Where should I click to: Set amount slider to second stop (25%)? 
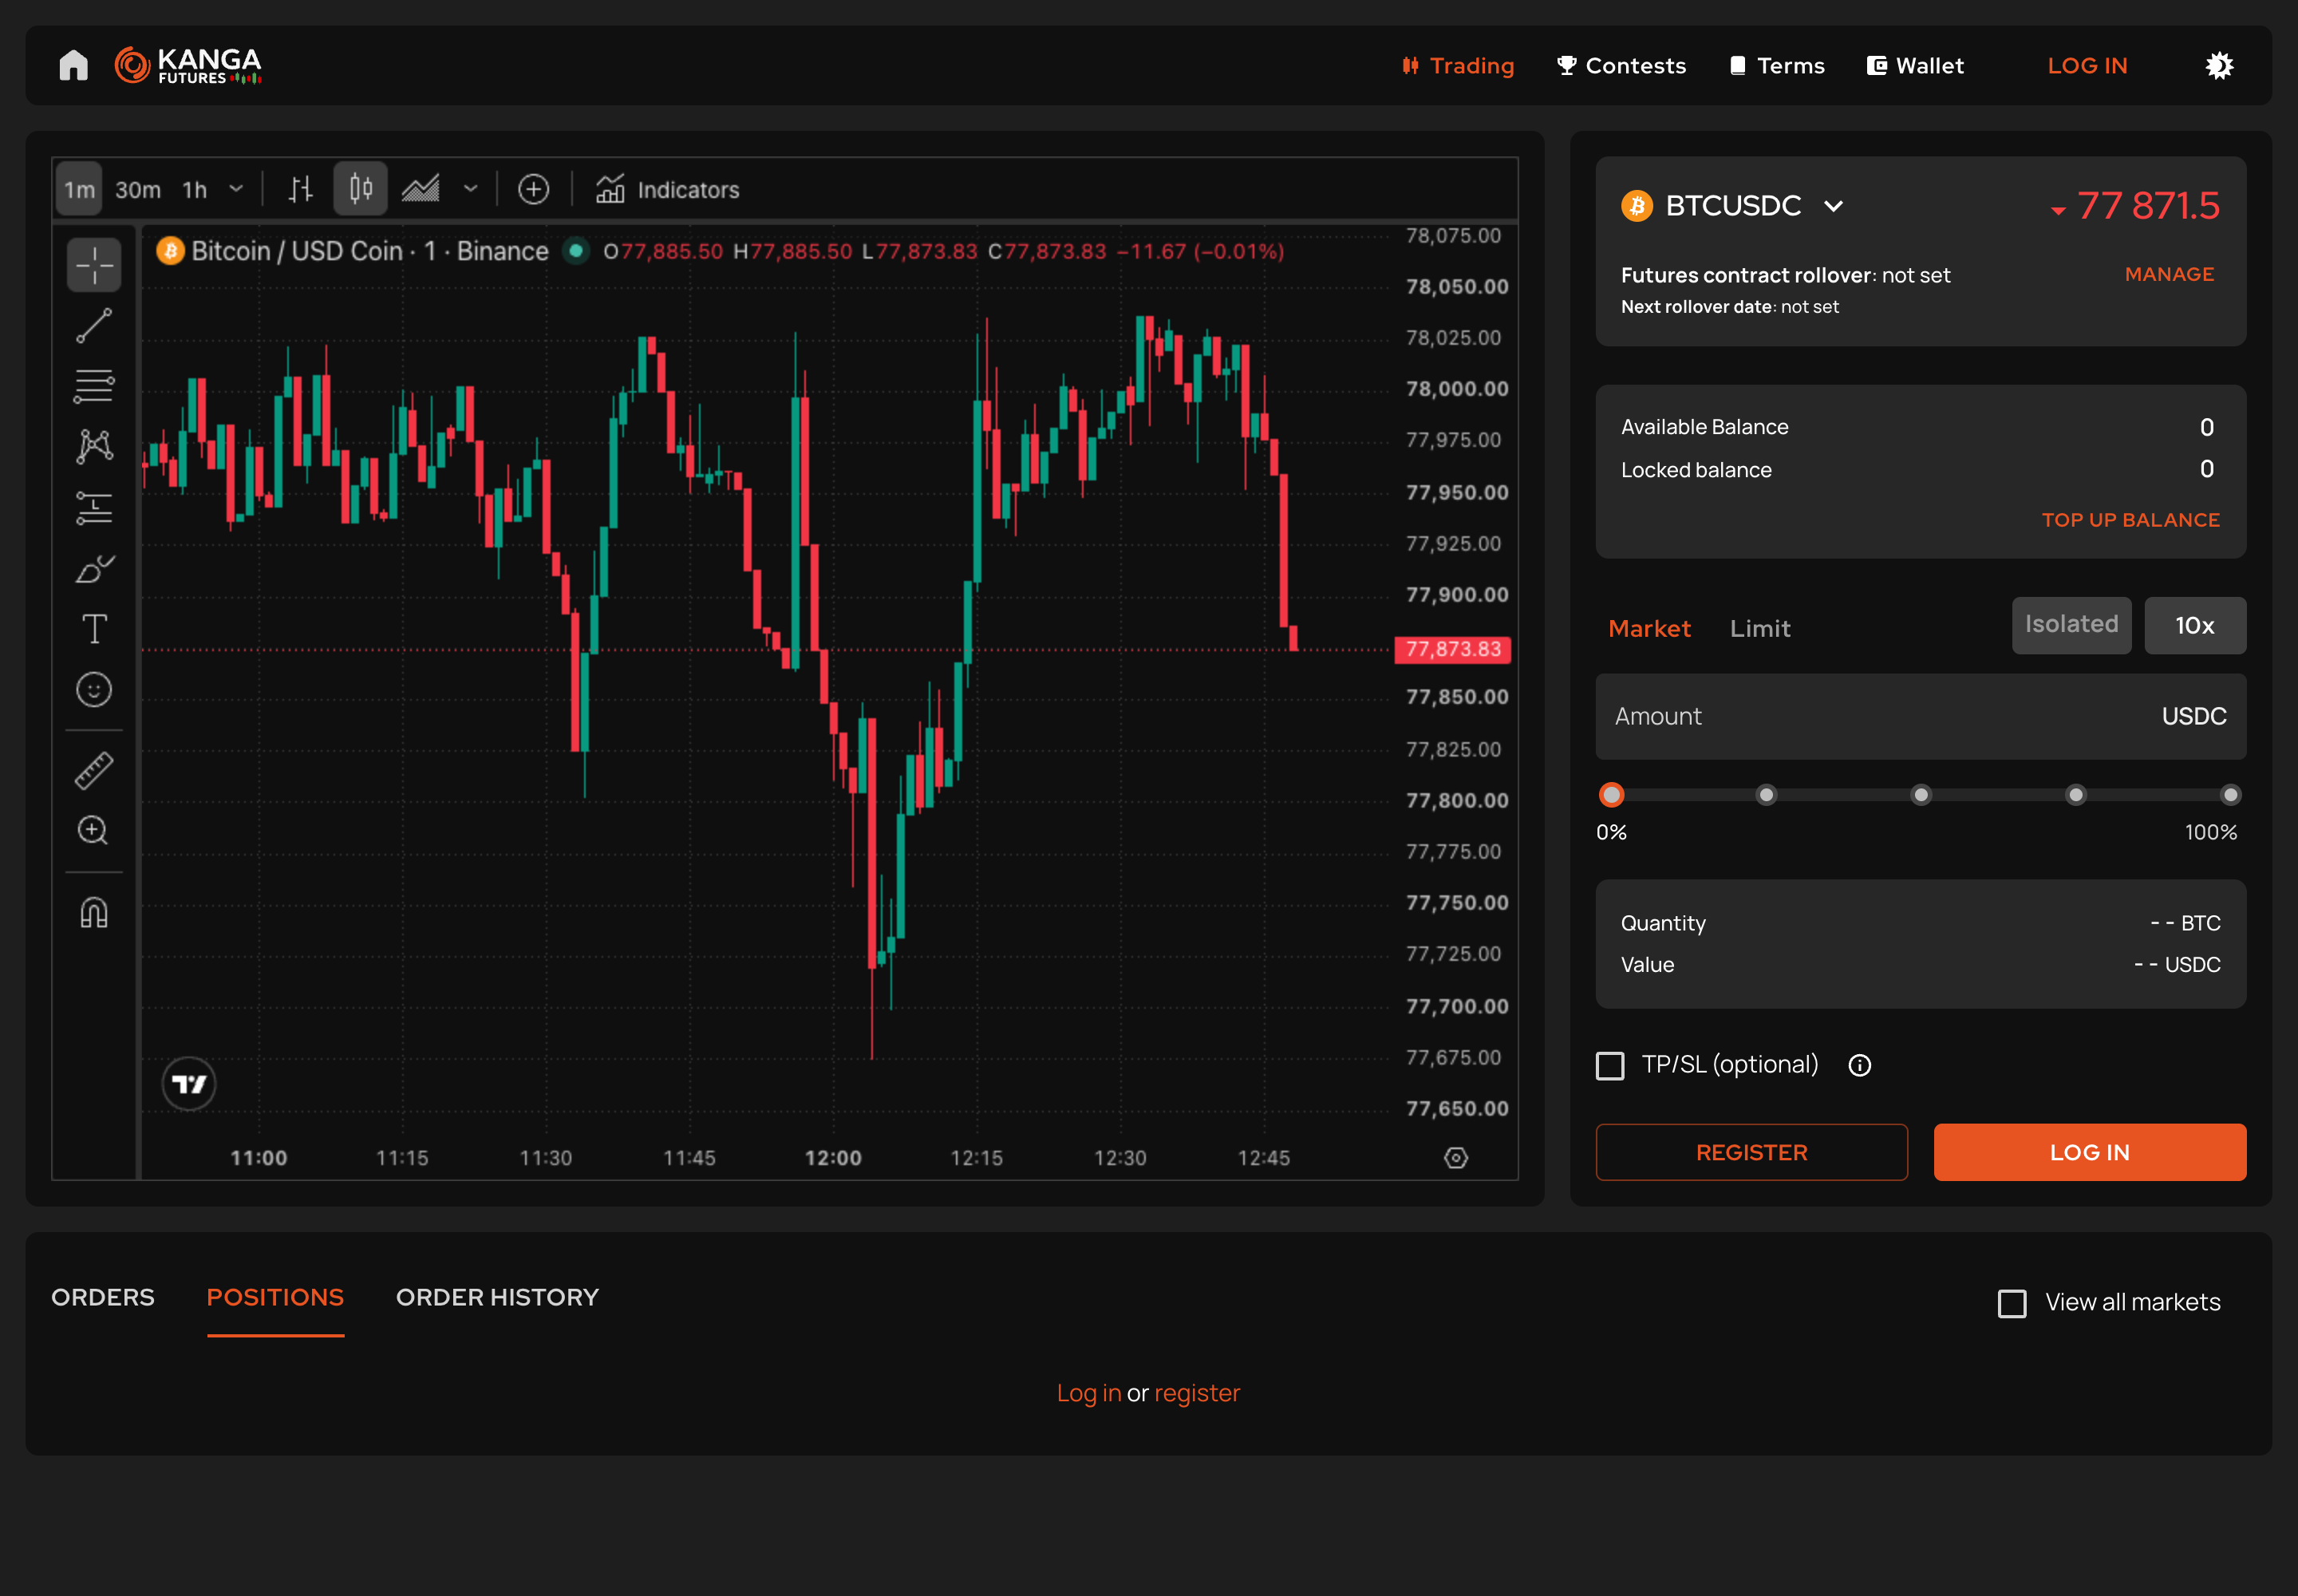pos(1766,796)
